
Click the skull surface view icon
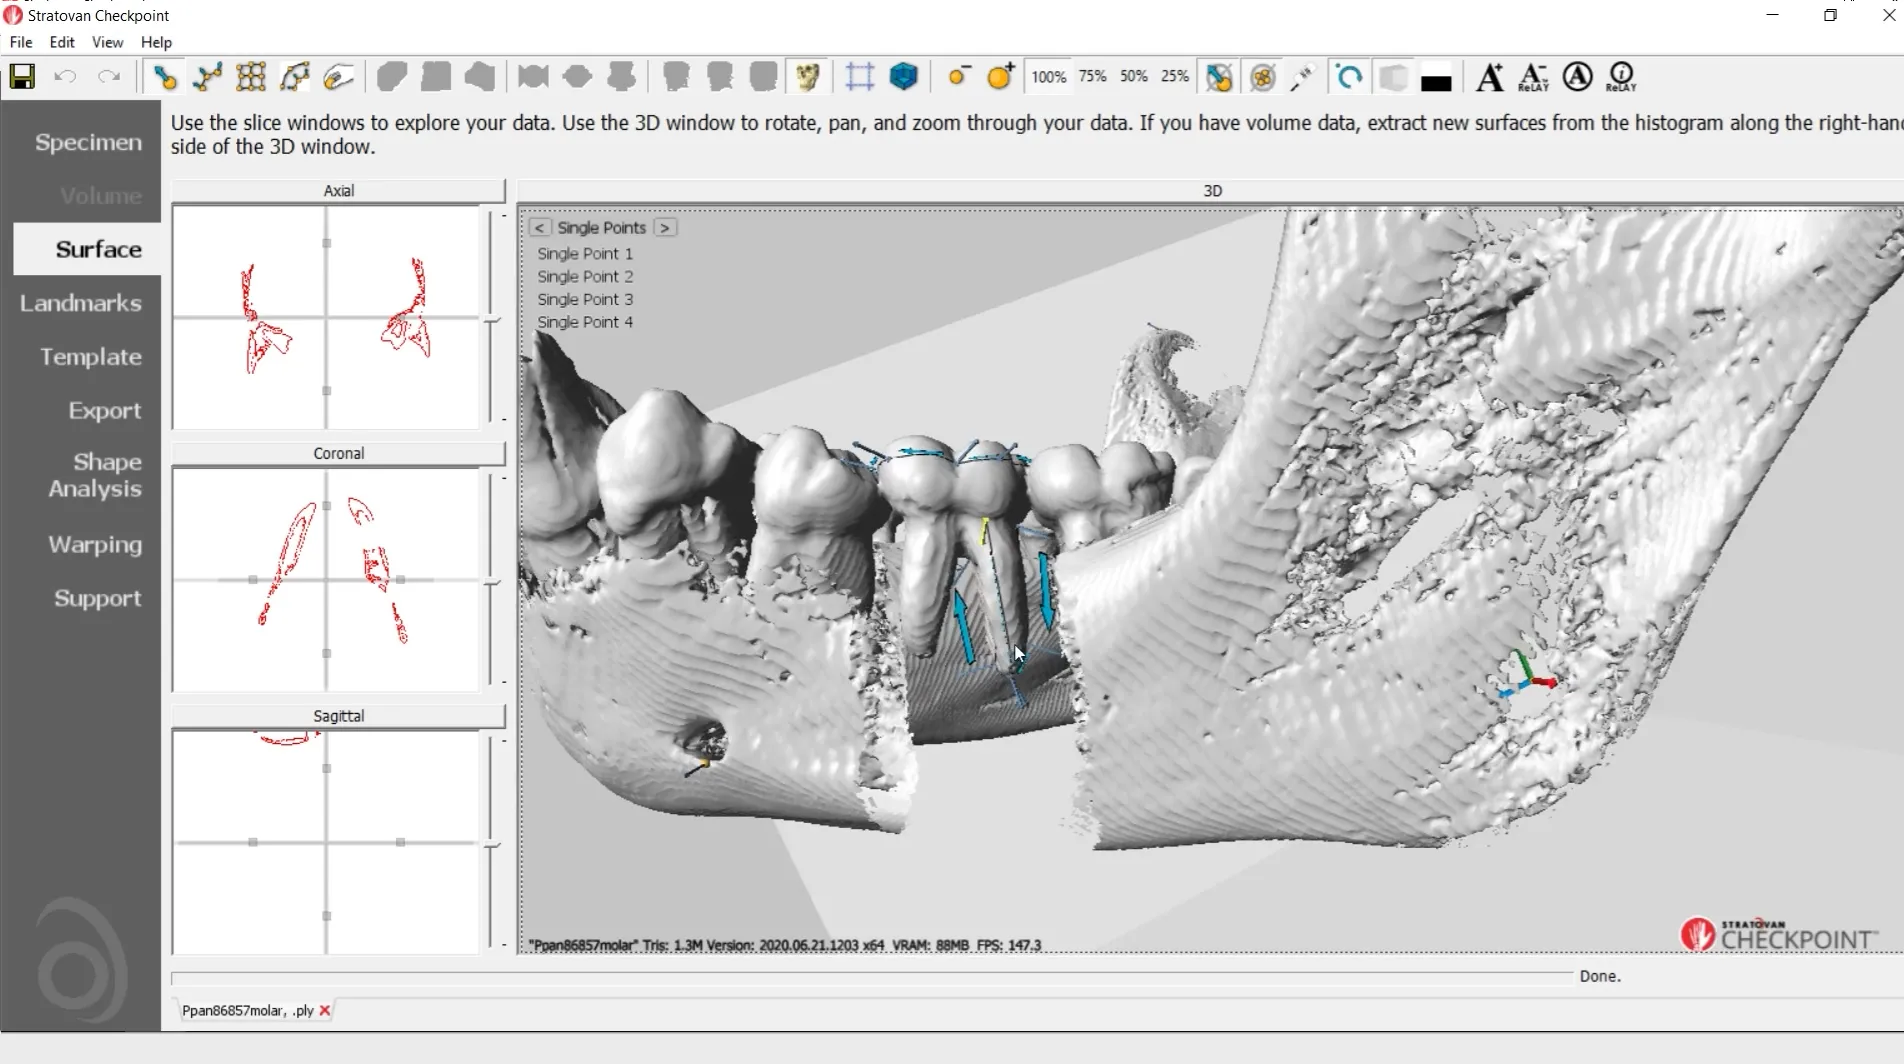click(808, 77)
